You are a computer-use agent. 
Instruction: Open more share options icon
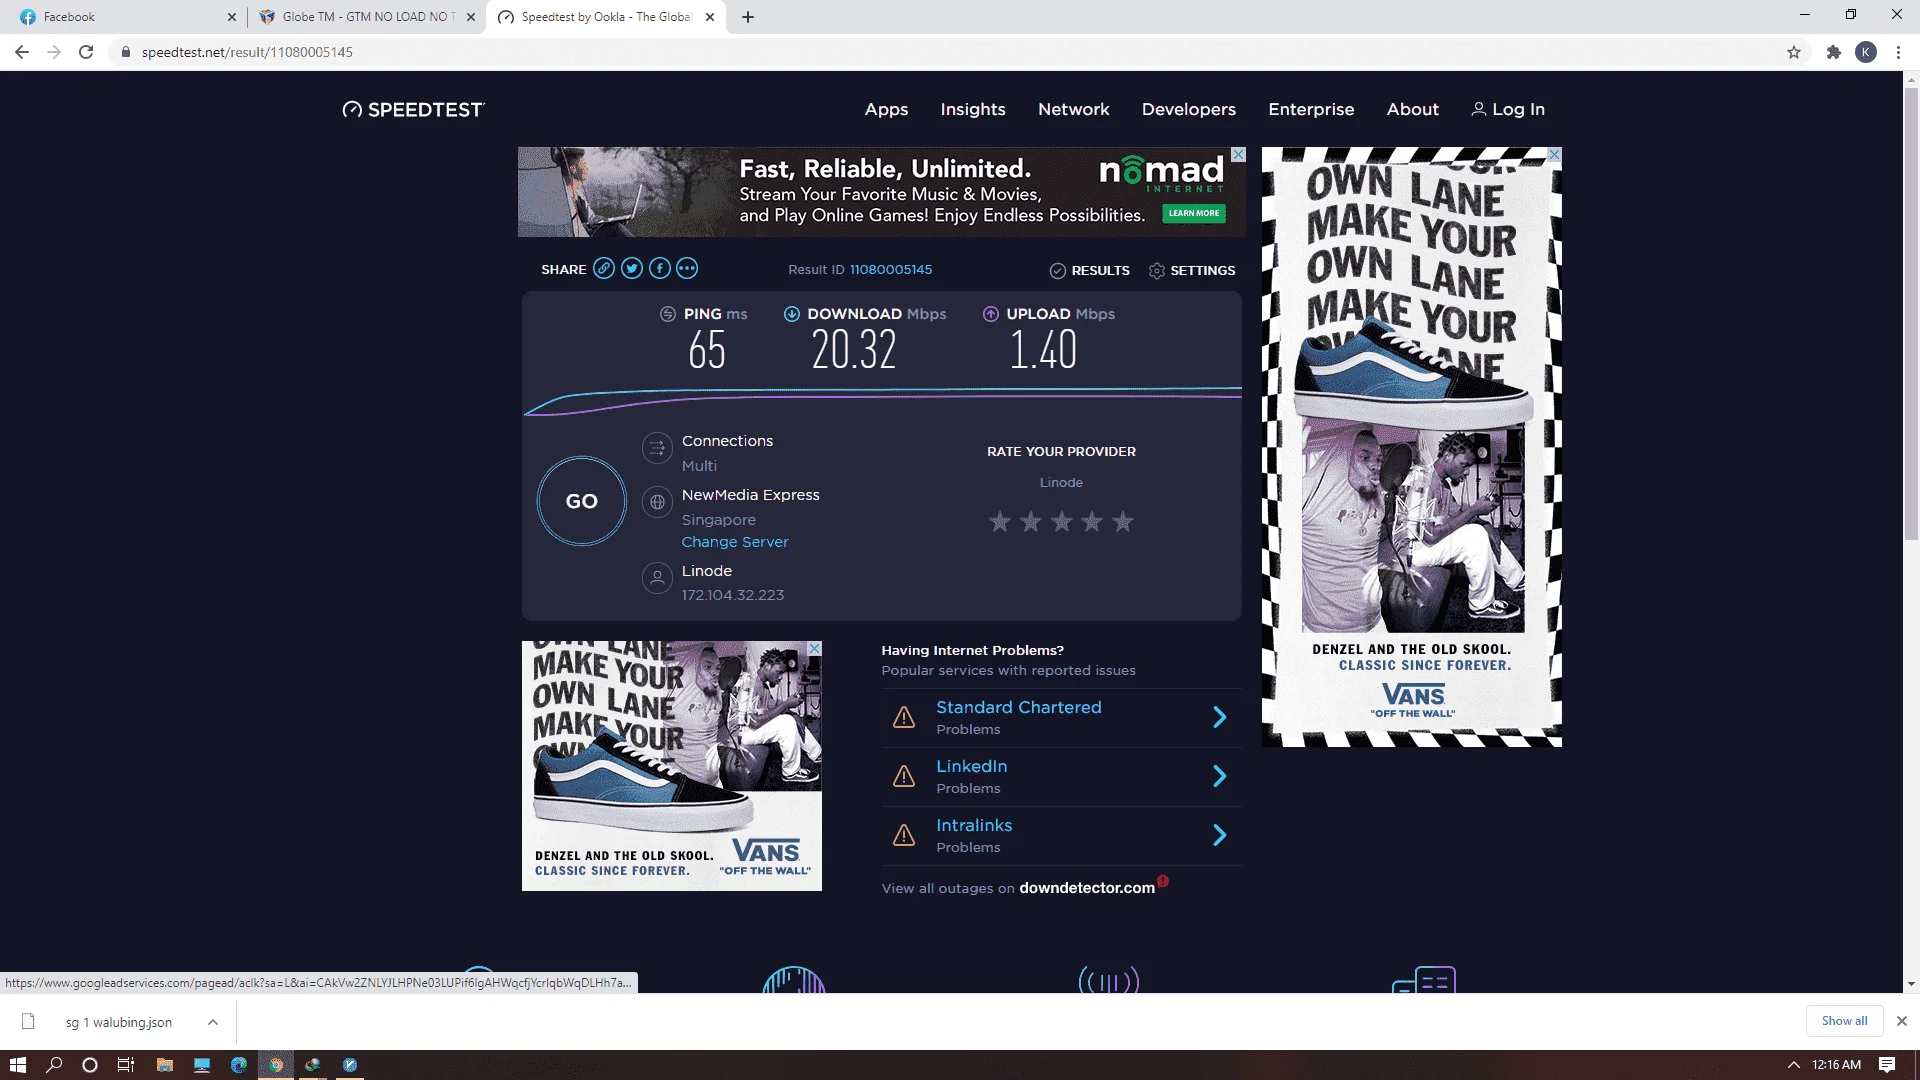pyautogui.click(x=687, y=268)
